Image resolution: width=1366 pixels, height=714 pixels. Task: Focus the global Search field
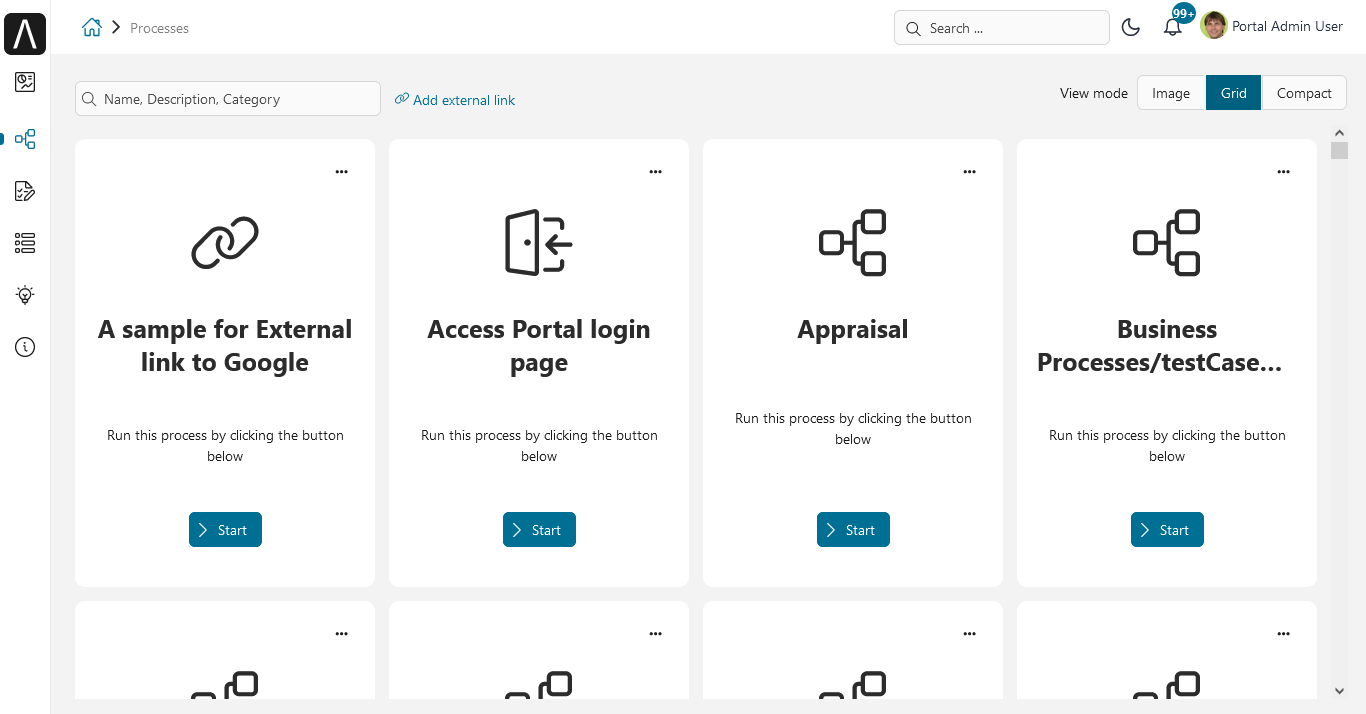[1002, 28]
